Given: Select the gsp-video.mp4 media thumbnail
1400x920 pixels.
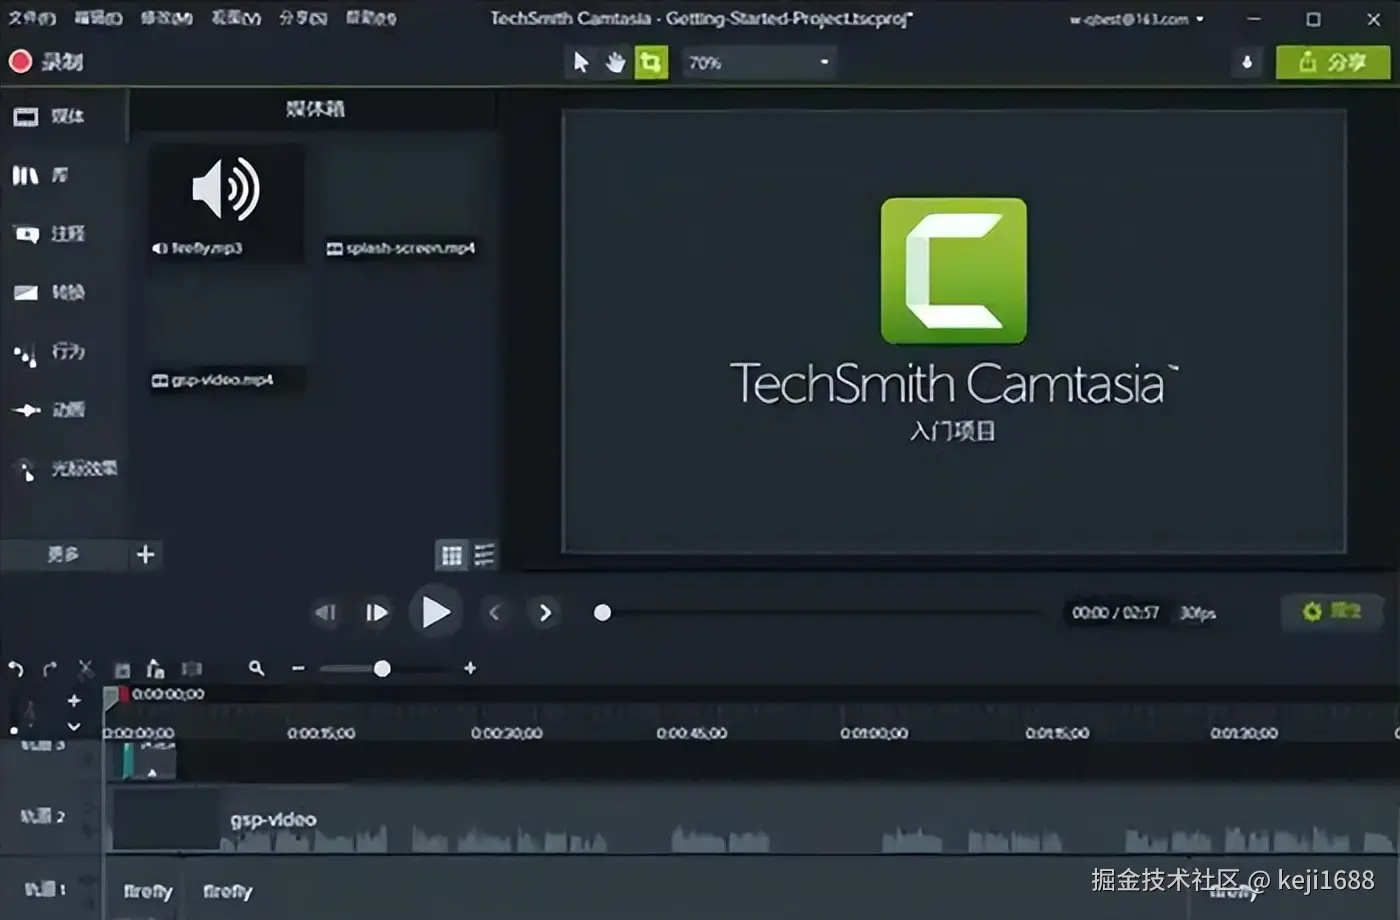Looking at the screenshot, I should pyautogui.click(x=226, y=338).
